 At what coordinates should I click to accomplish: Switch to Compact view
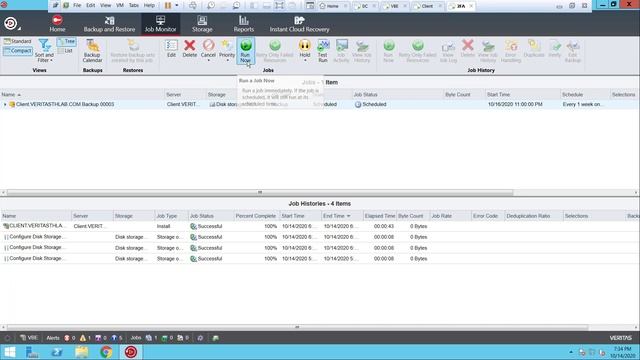(18, 51)
